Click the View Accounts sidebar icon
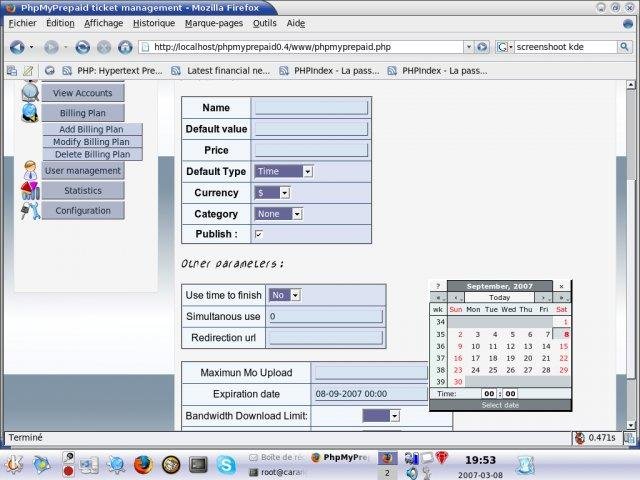Viewport: 640px width, 480px height. tap(30, 92)
